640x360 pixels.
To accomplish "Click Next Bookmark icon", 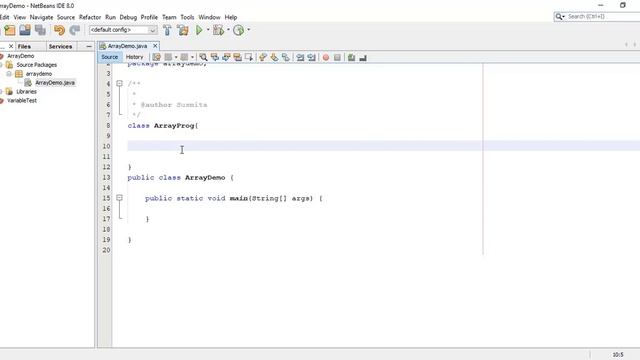I will tap(274, 58).
